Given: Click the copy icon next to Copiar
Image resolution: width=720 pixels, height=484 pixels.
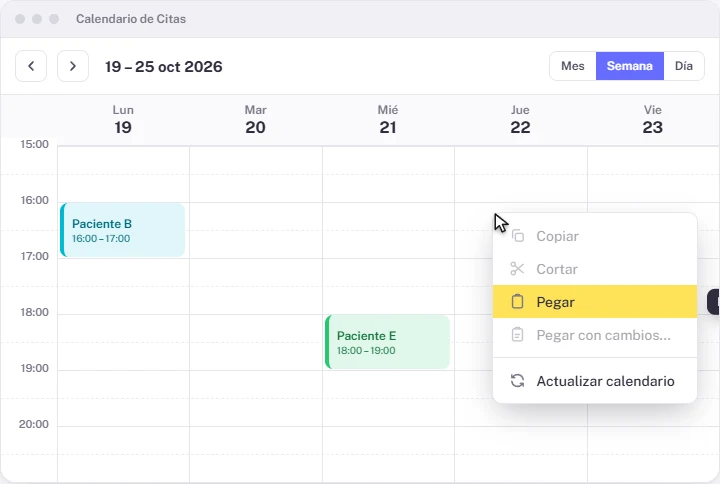Looking at the screenshot, I should (518, 236).
